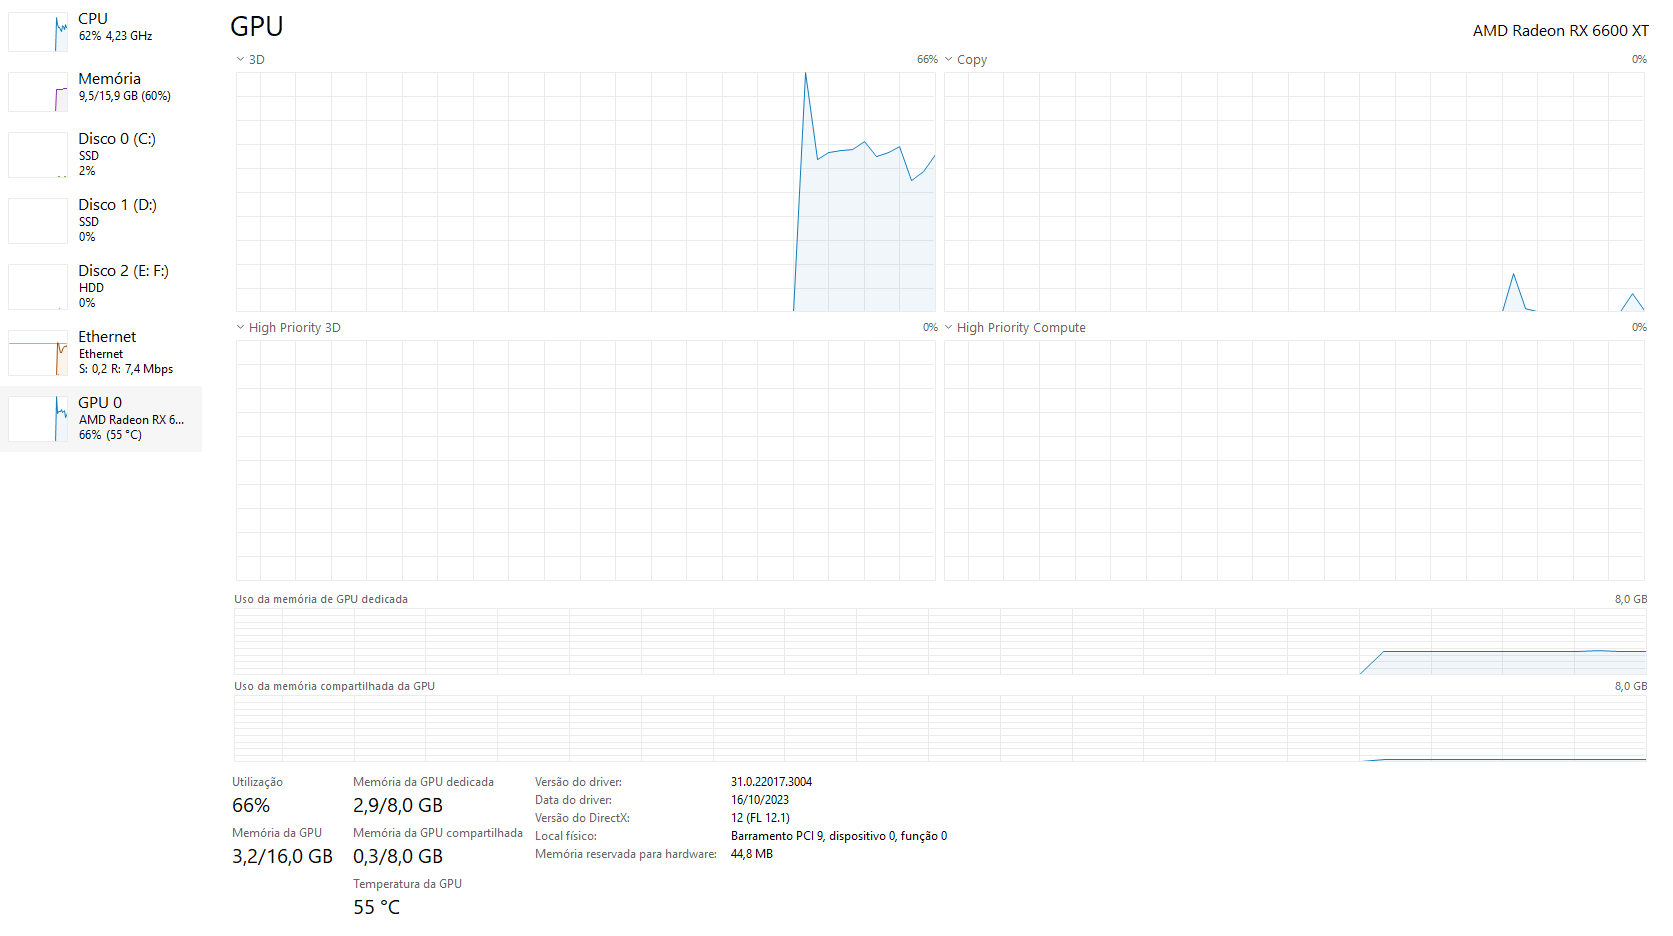Open the High Priority 3D dropdown chevron
The width and height of the screenshot is (1673, 936).
240,327
